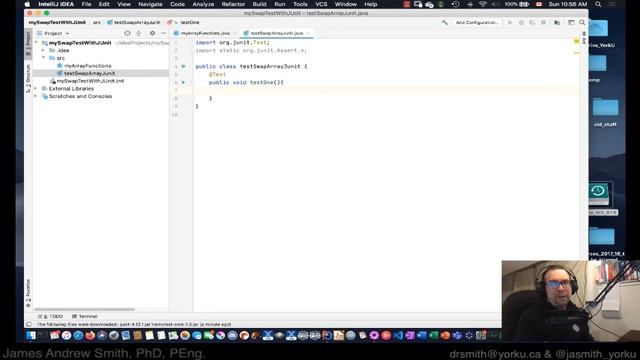Toggle the Project tool window side tab
This screenshot has height=360, width=640.
(x=28, y=43)
